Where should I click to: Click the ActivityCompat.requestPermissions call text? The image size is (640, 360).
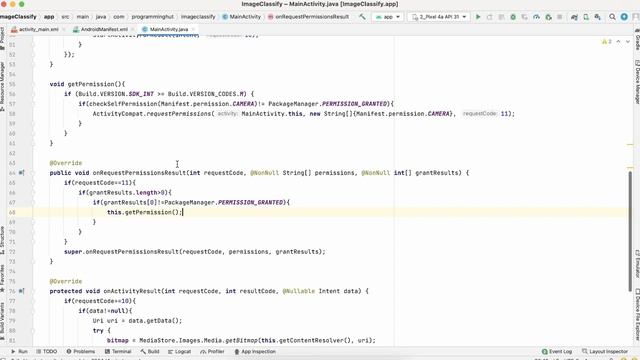[152, 113]
